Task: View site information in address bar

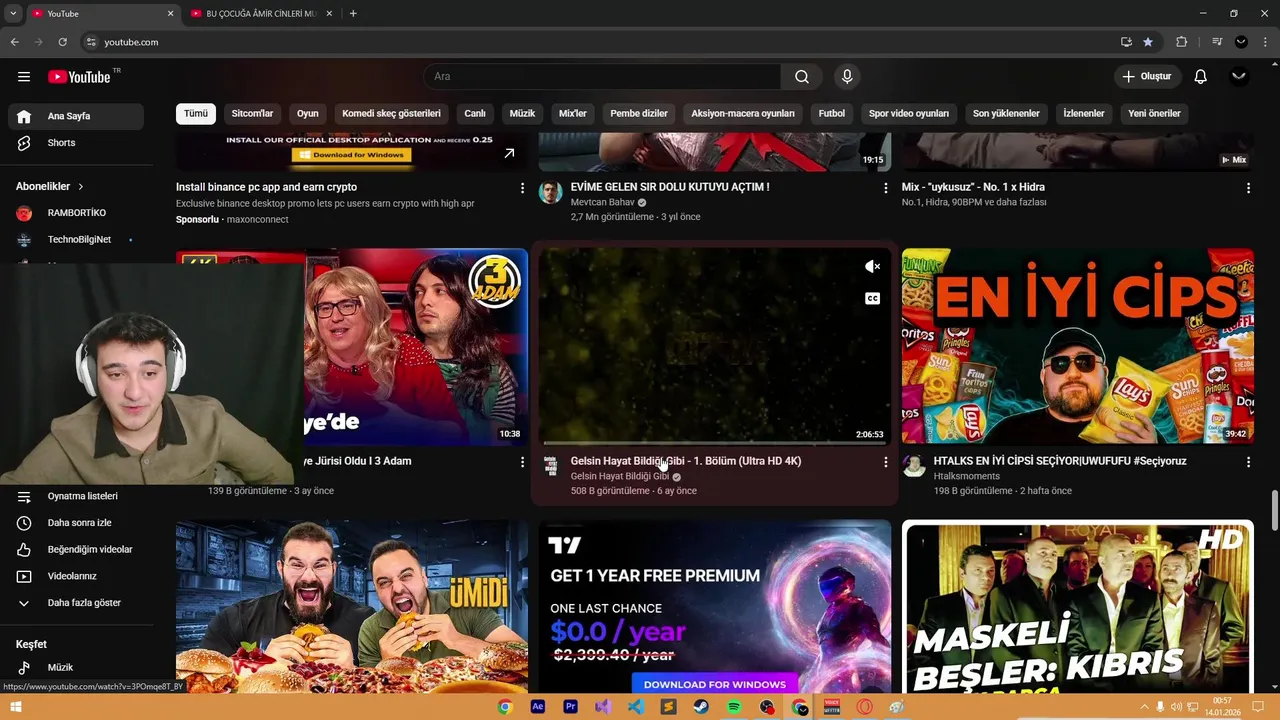Action: 91,42
